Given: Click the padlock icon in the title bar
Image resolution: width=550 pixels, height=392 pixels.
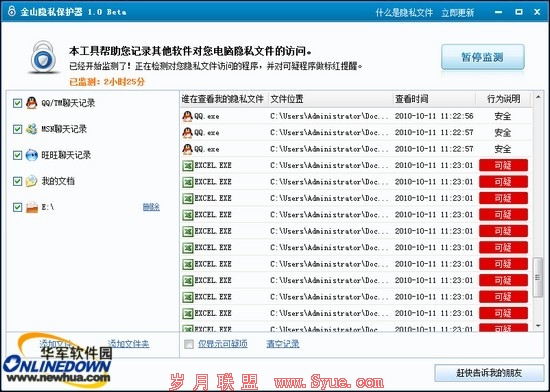Looking at the screenshot, I should [x=12, y=11].
